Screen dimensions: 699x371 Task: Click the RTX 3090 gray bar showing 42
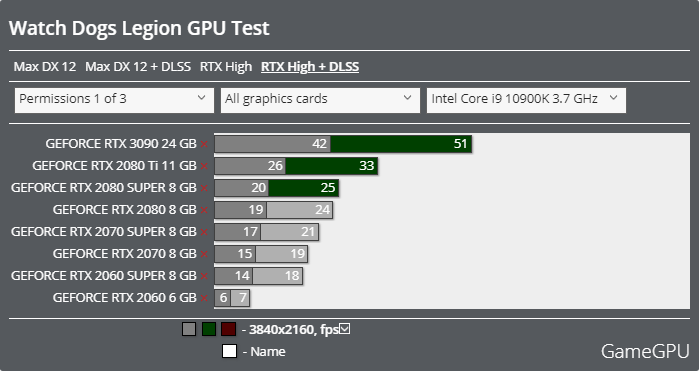pos(272,144)
